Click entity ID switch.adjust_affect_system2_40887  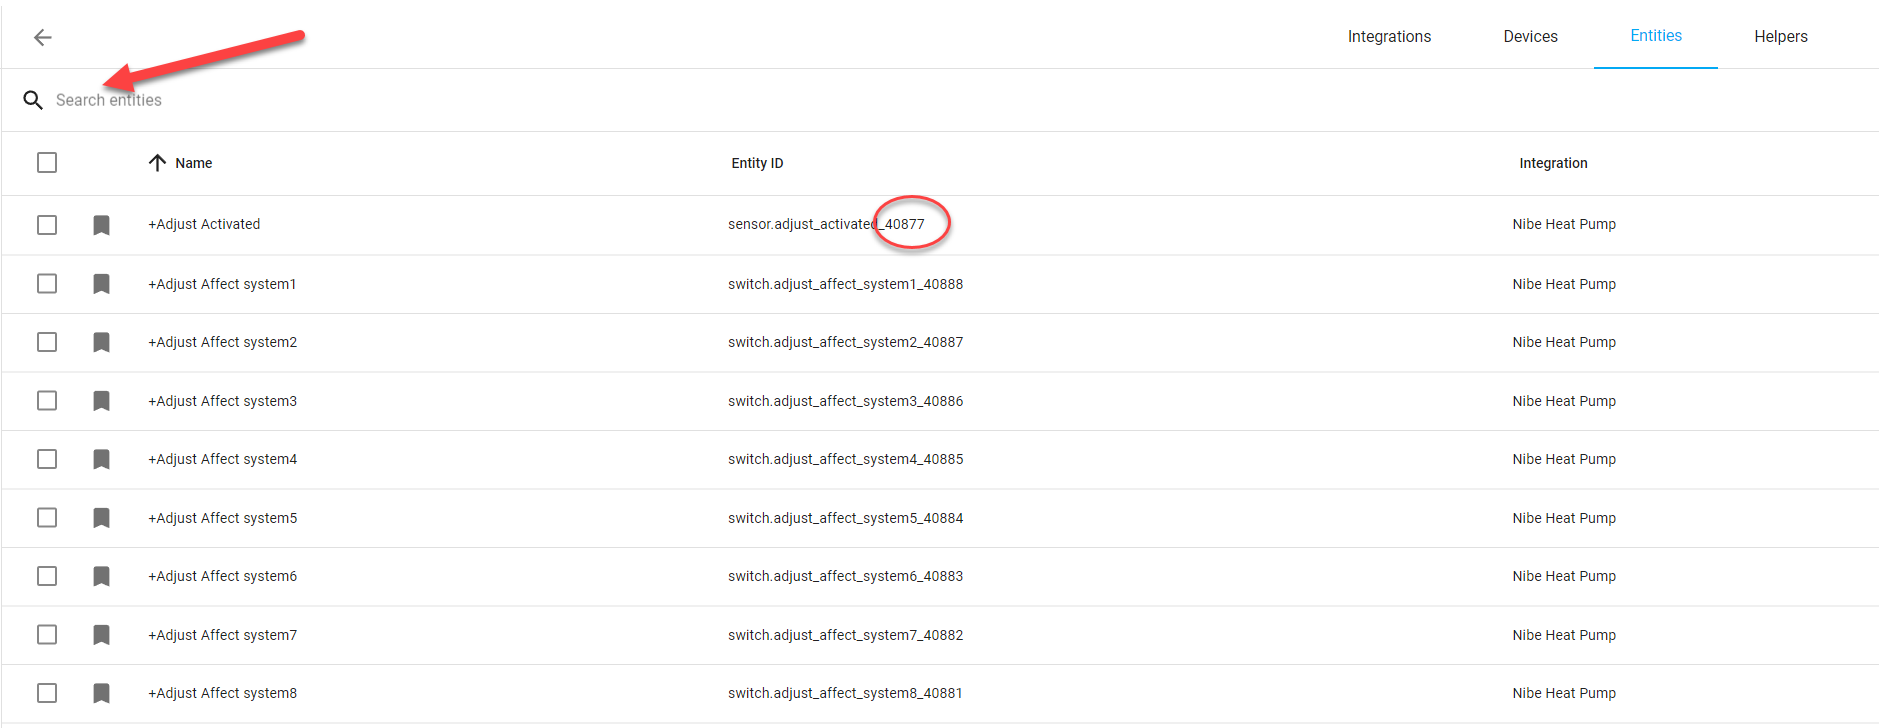point(845,342)
